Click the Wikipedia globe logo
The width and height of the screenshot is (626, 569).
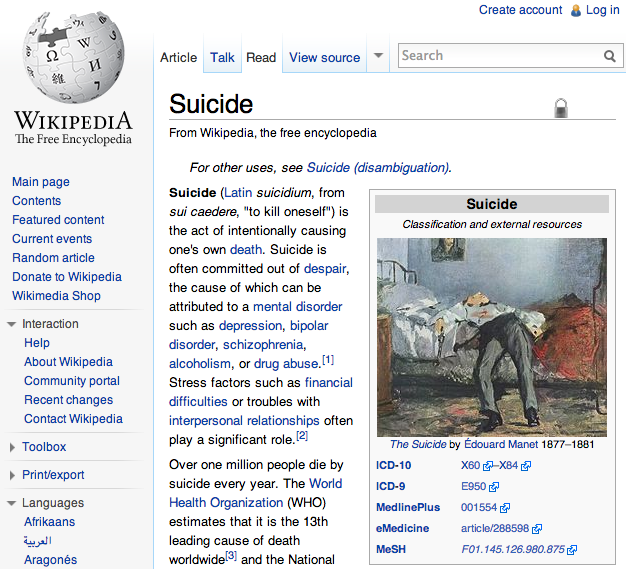73,62
